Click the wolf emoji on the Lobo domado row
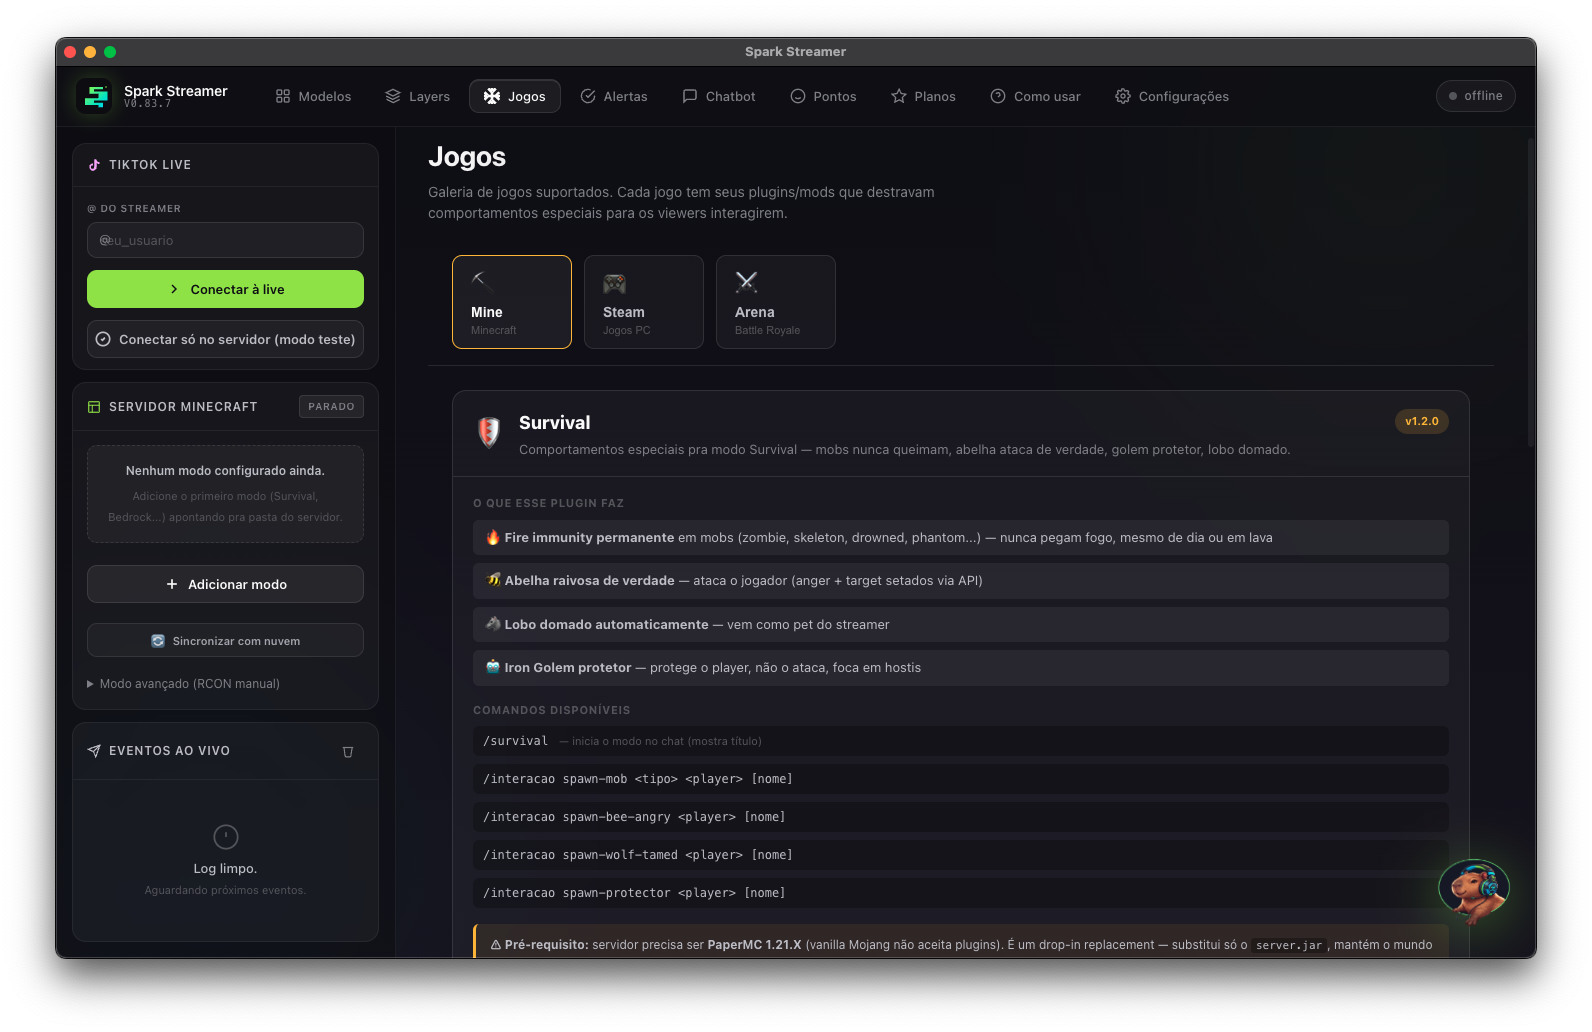1592x1032 pixels. (x=493, y=624)
